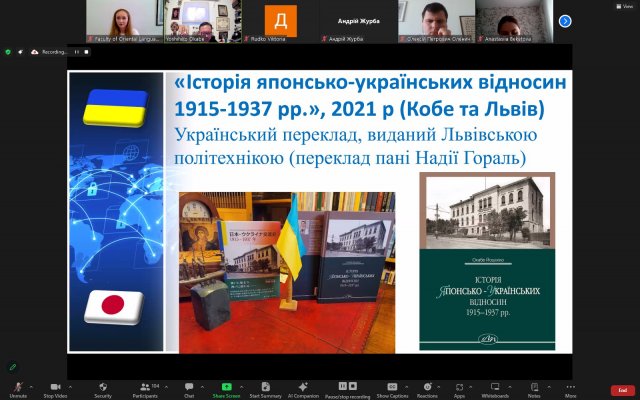Screen dimensions: 640x400
Task: Expand the audio options arrow beside Unmute
Action: pyautogui.click(x=33, y=386)
